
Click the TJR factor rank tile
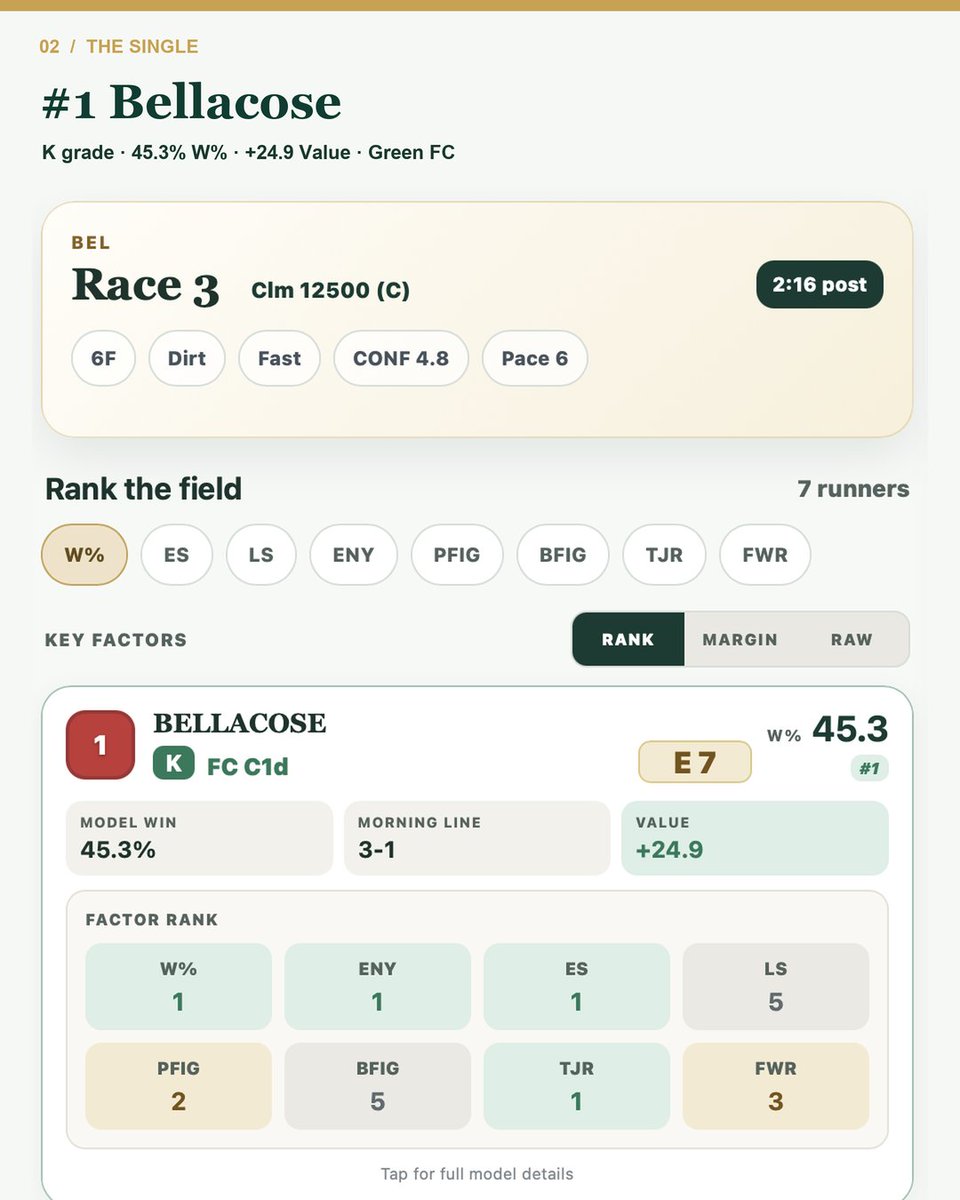coord(576,1086)
